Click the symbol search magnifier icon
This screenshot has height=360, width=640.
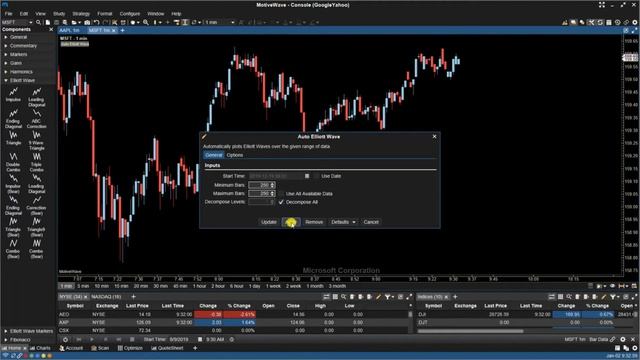(38, 22)
